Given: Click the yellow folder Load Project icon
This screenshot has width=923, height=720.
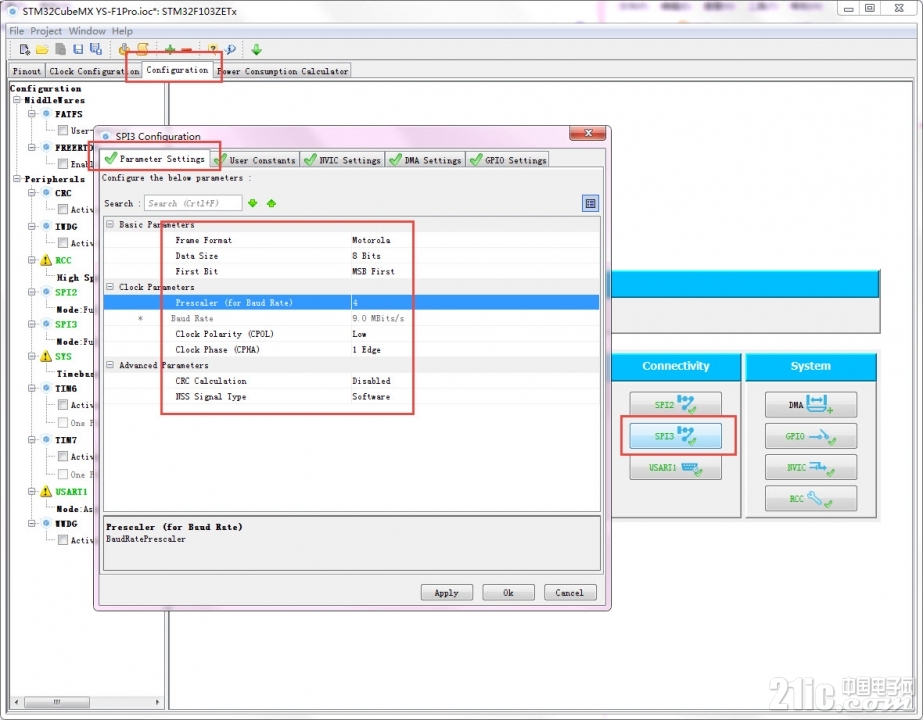Looking at the screenshot, I should tap(42, 49).
